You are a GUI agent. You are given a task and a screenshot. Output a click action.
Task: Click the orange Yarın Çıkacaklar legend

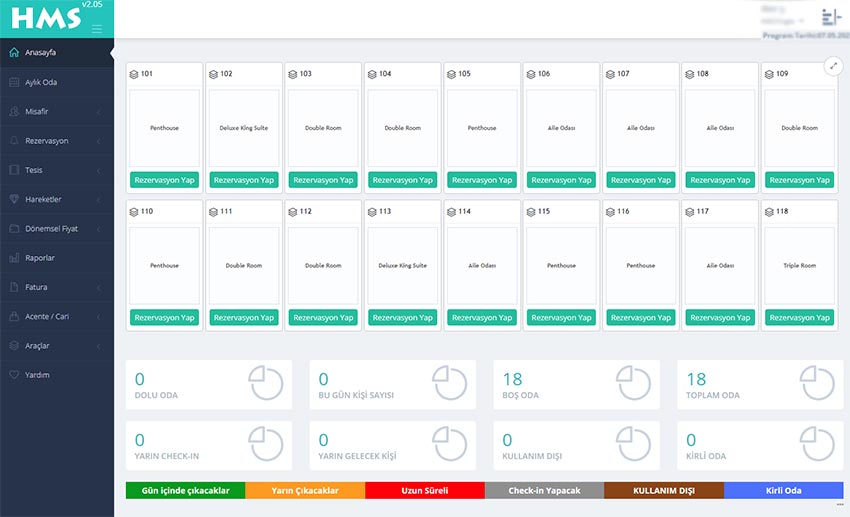point(305,490)
